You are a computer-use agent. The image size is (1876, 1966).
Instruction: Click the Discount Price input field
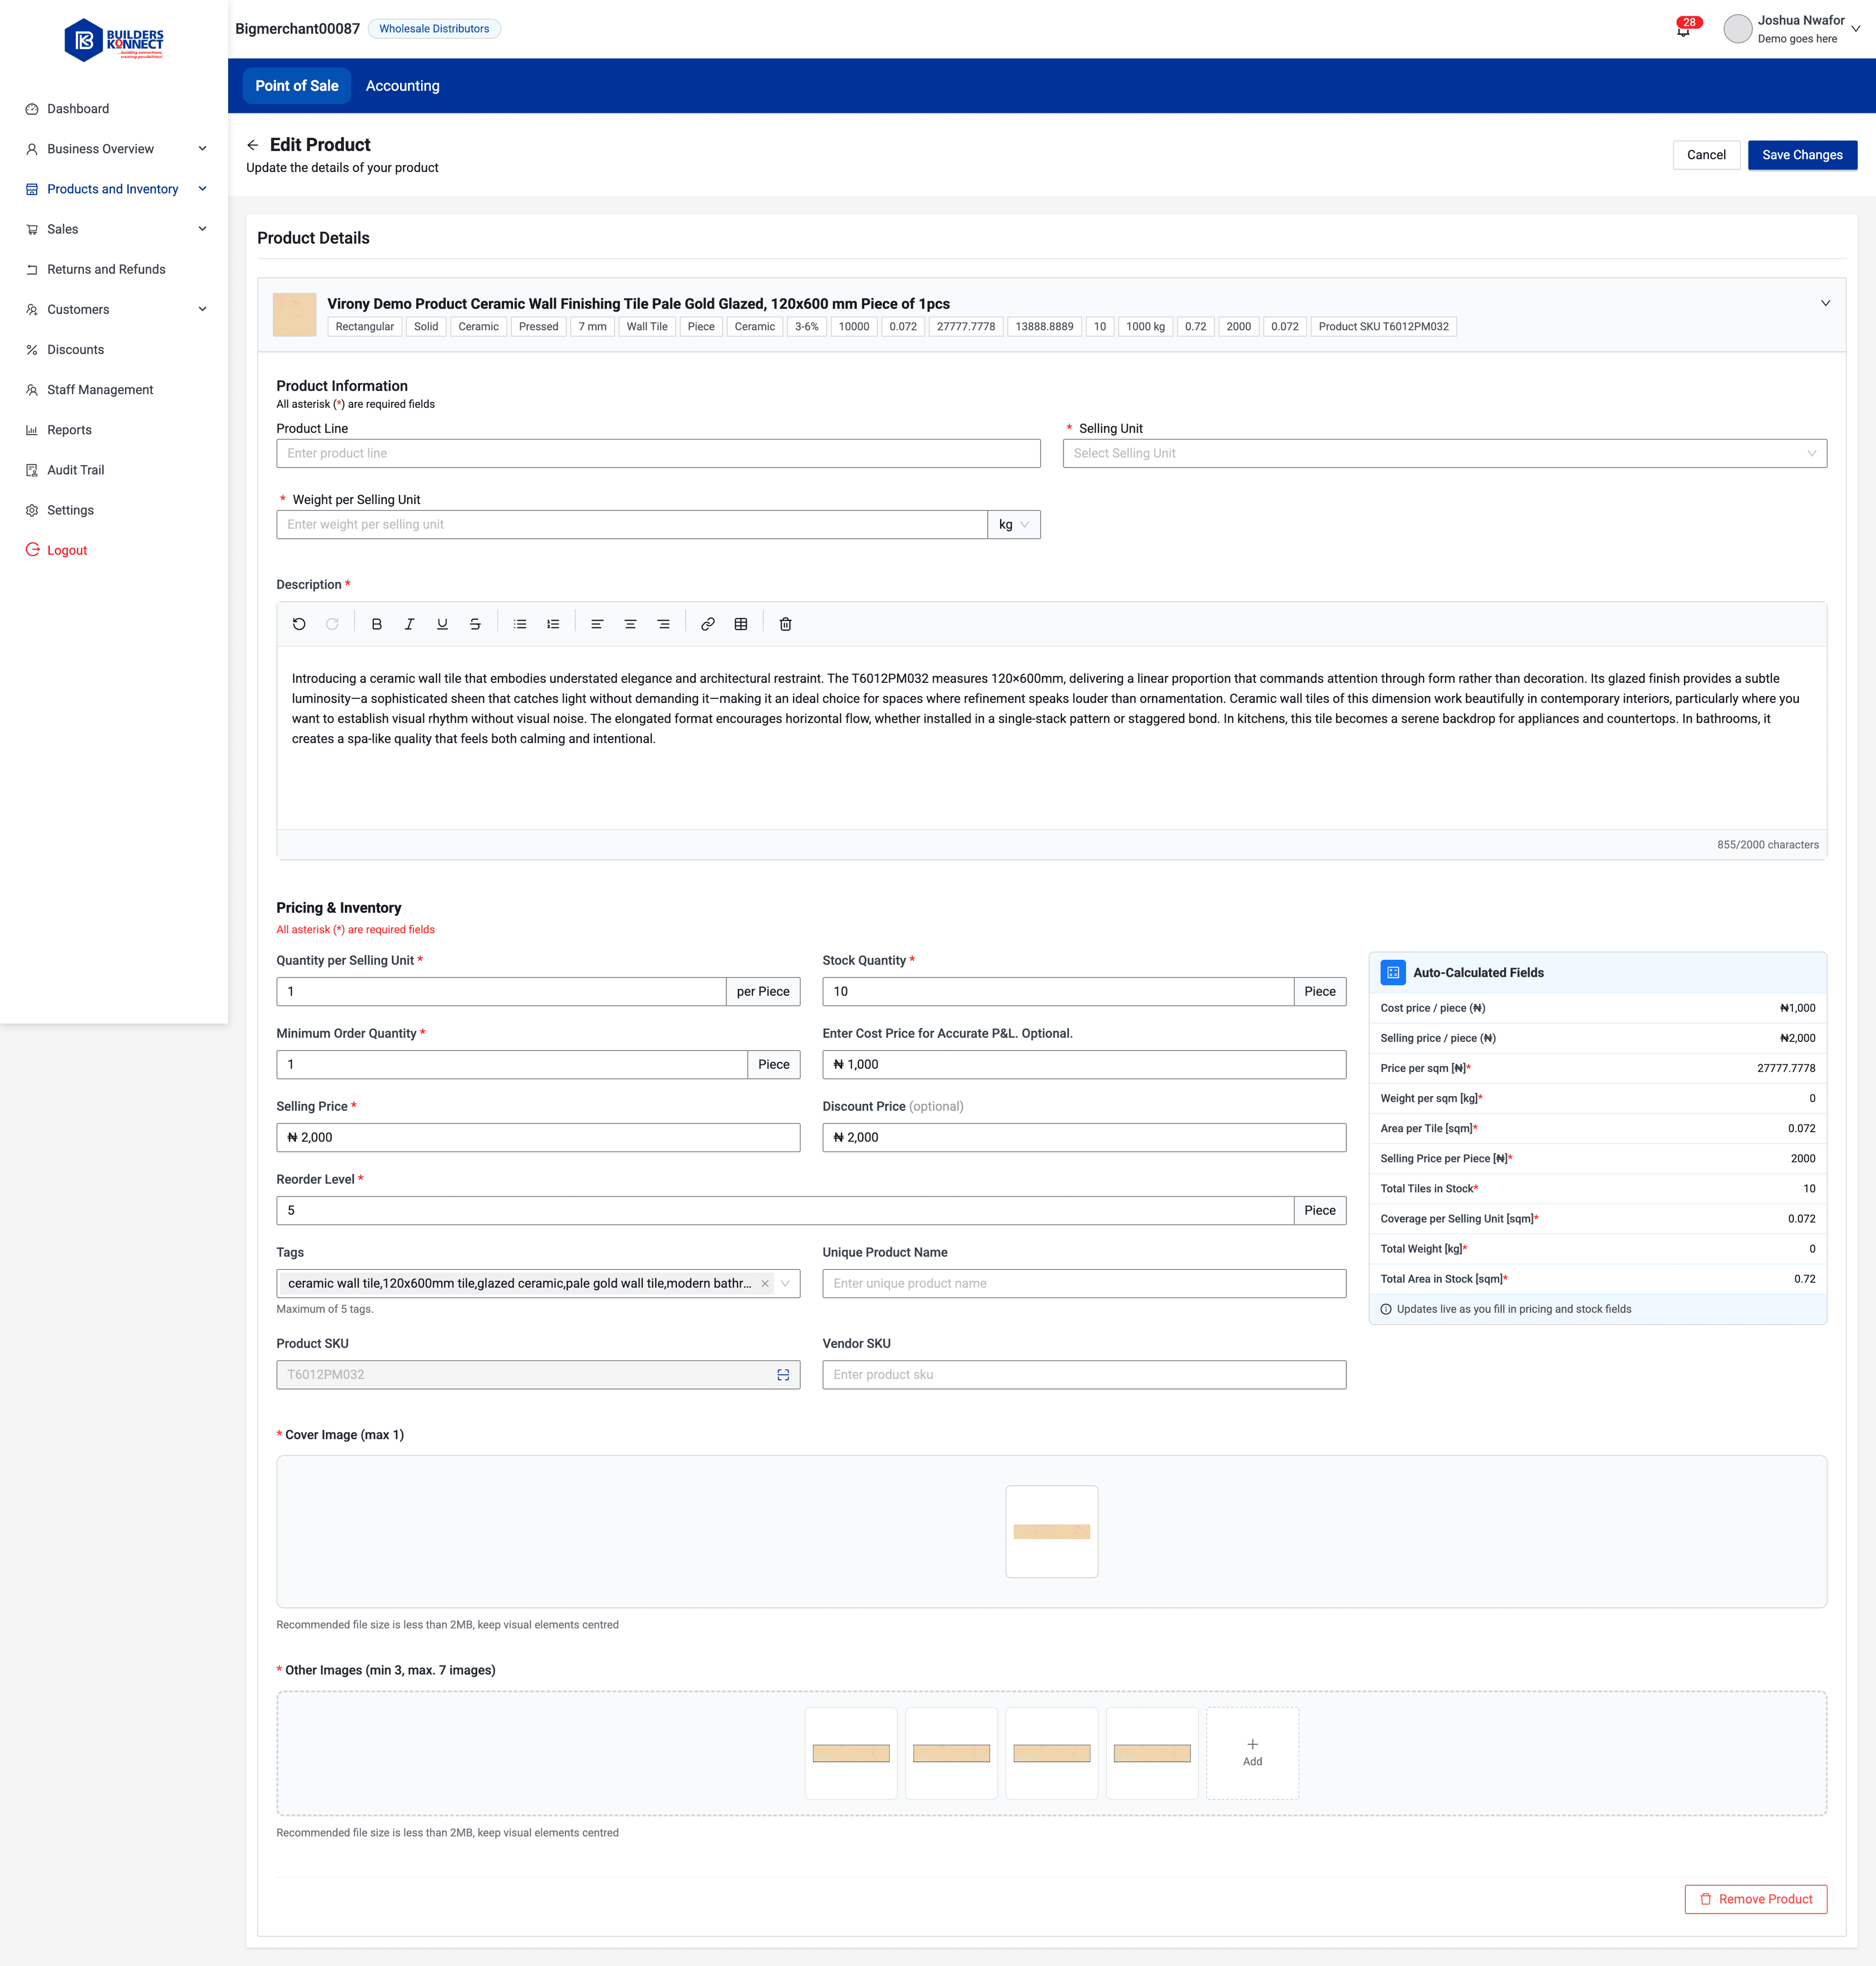[1084, 1138]
